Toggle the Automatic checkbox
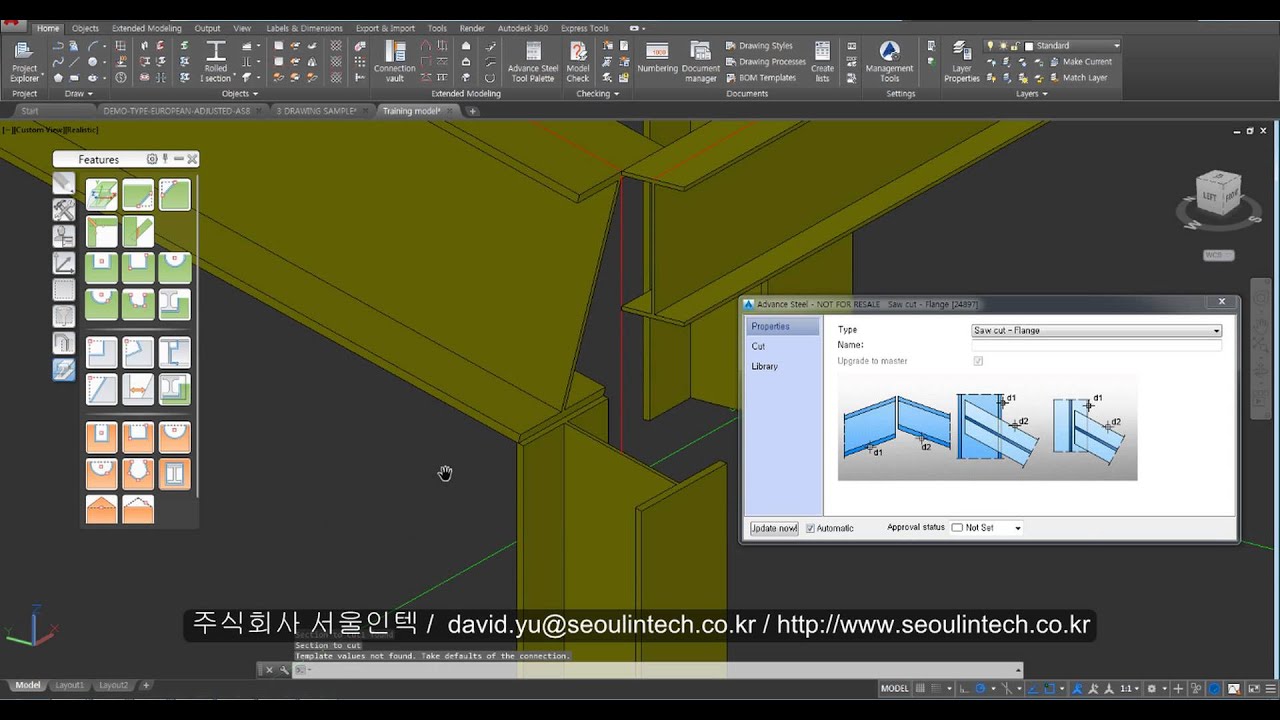 coord(810,528)
